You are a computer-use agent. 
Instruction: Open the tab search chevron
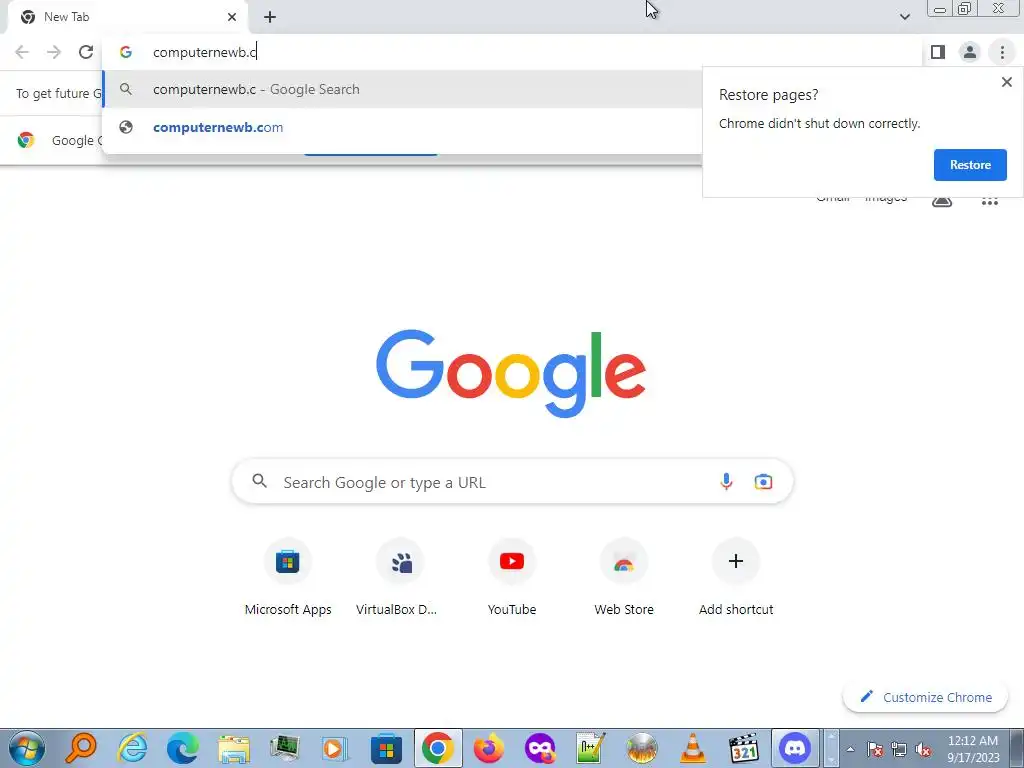[904, 17]
